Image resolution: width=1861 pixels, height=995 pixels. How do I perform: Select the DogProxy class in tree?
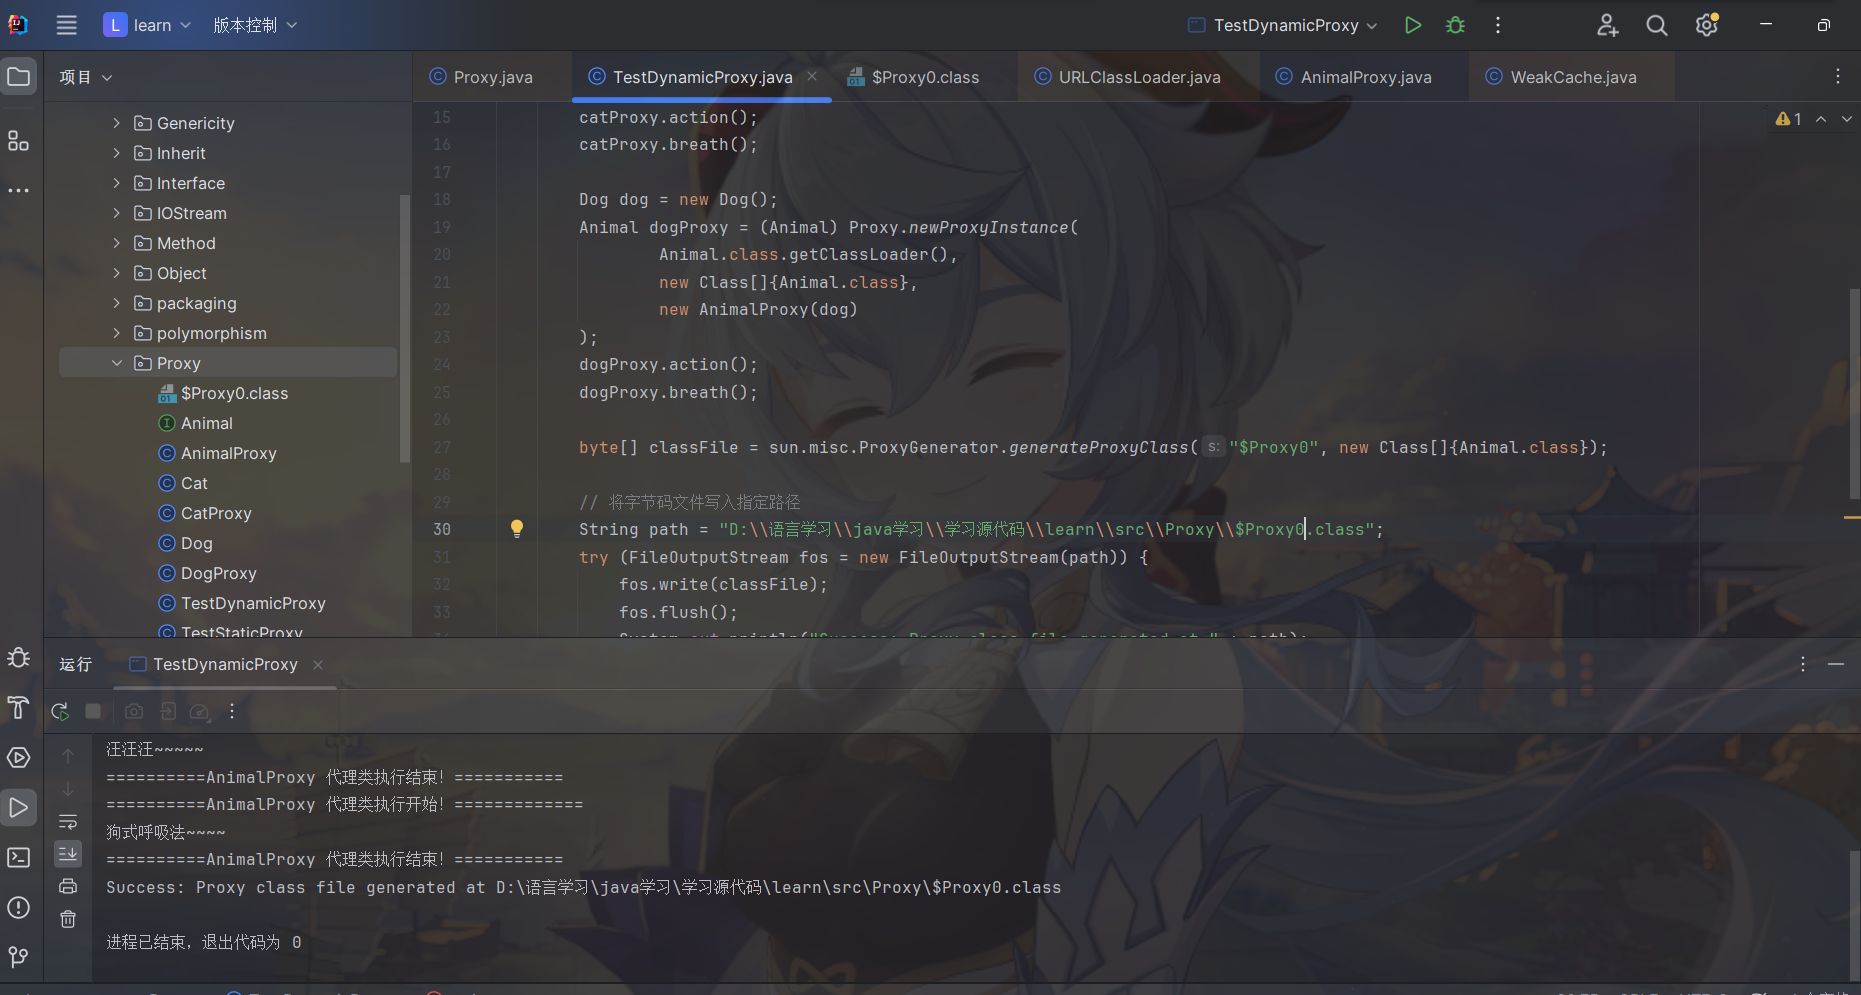(x=208, y=573)
